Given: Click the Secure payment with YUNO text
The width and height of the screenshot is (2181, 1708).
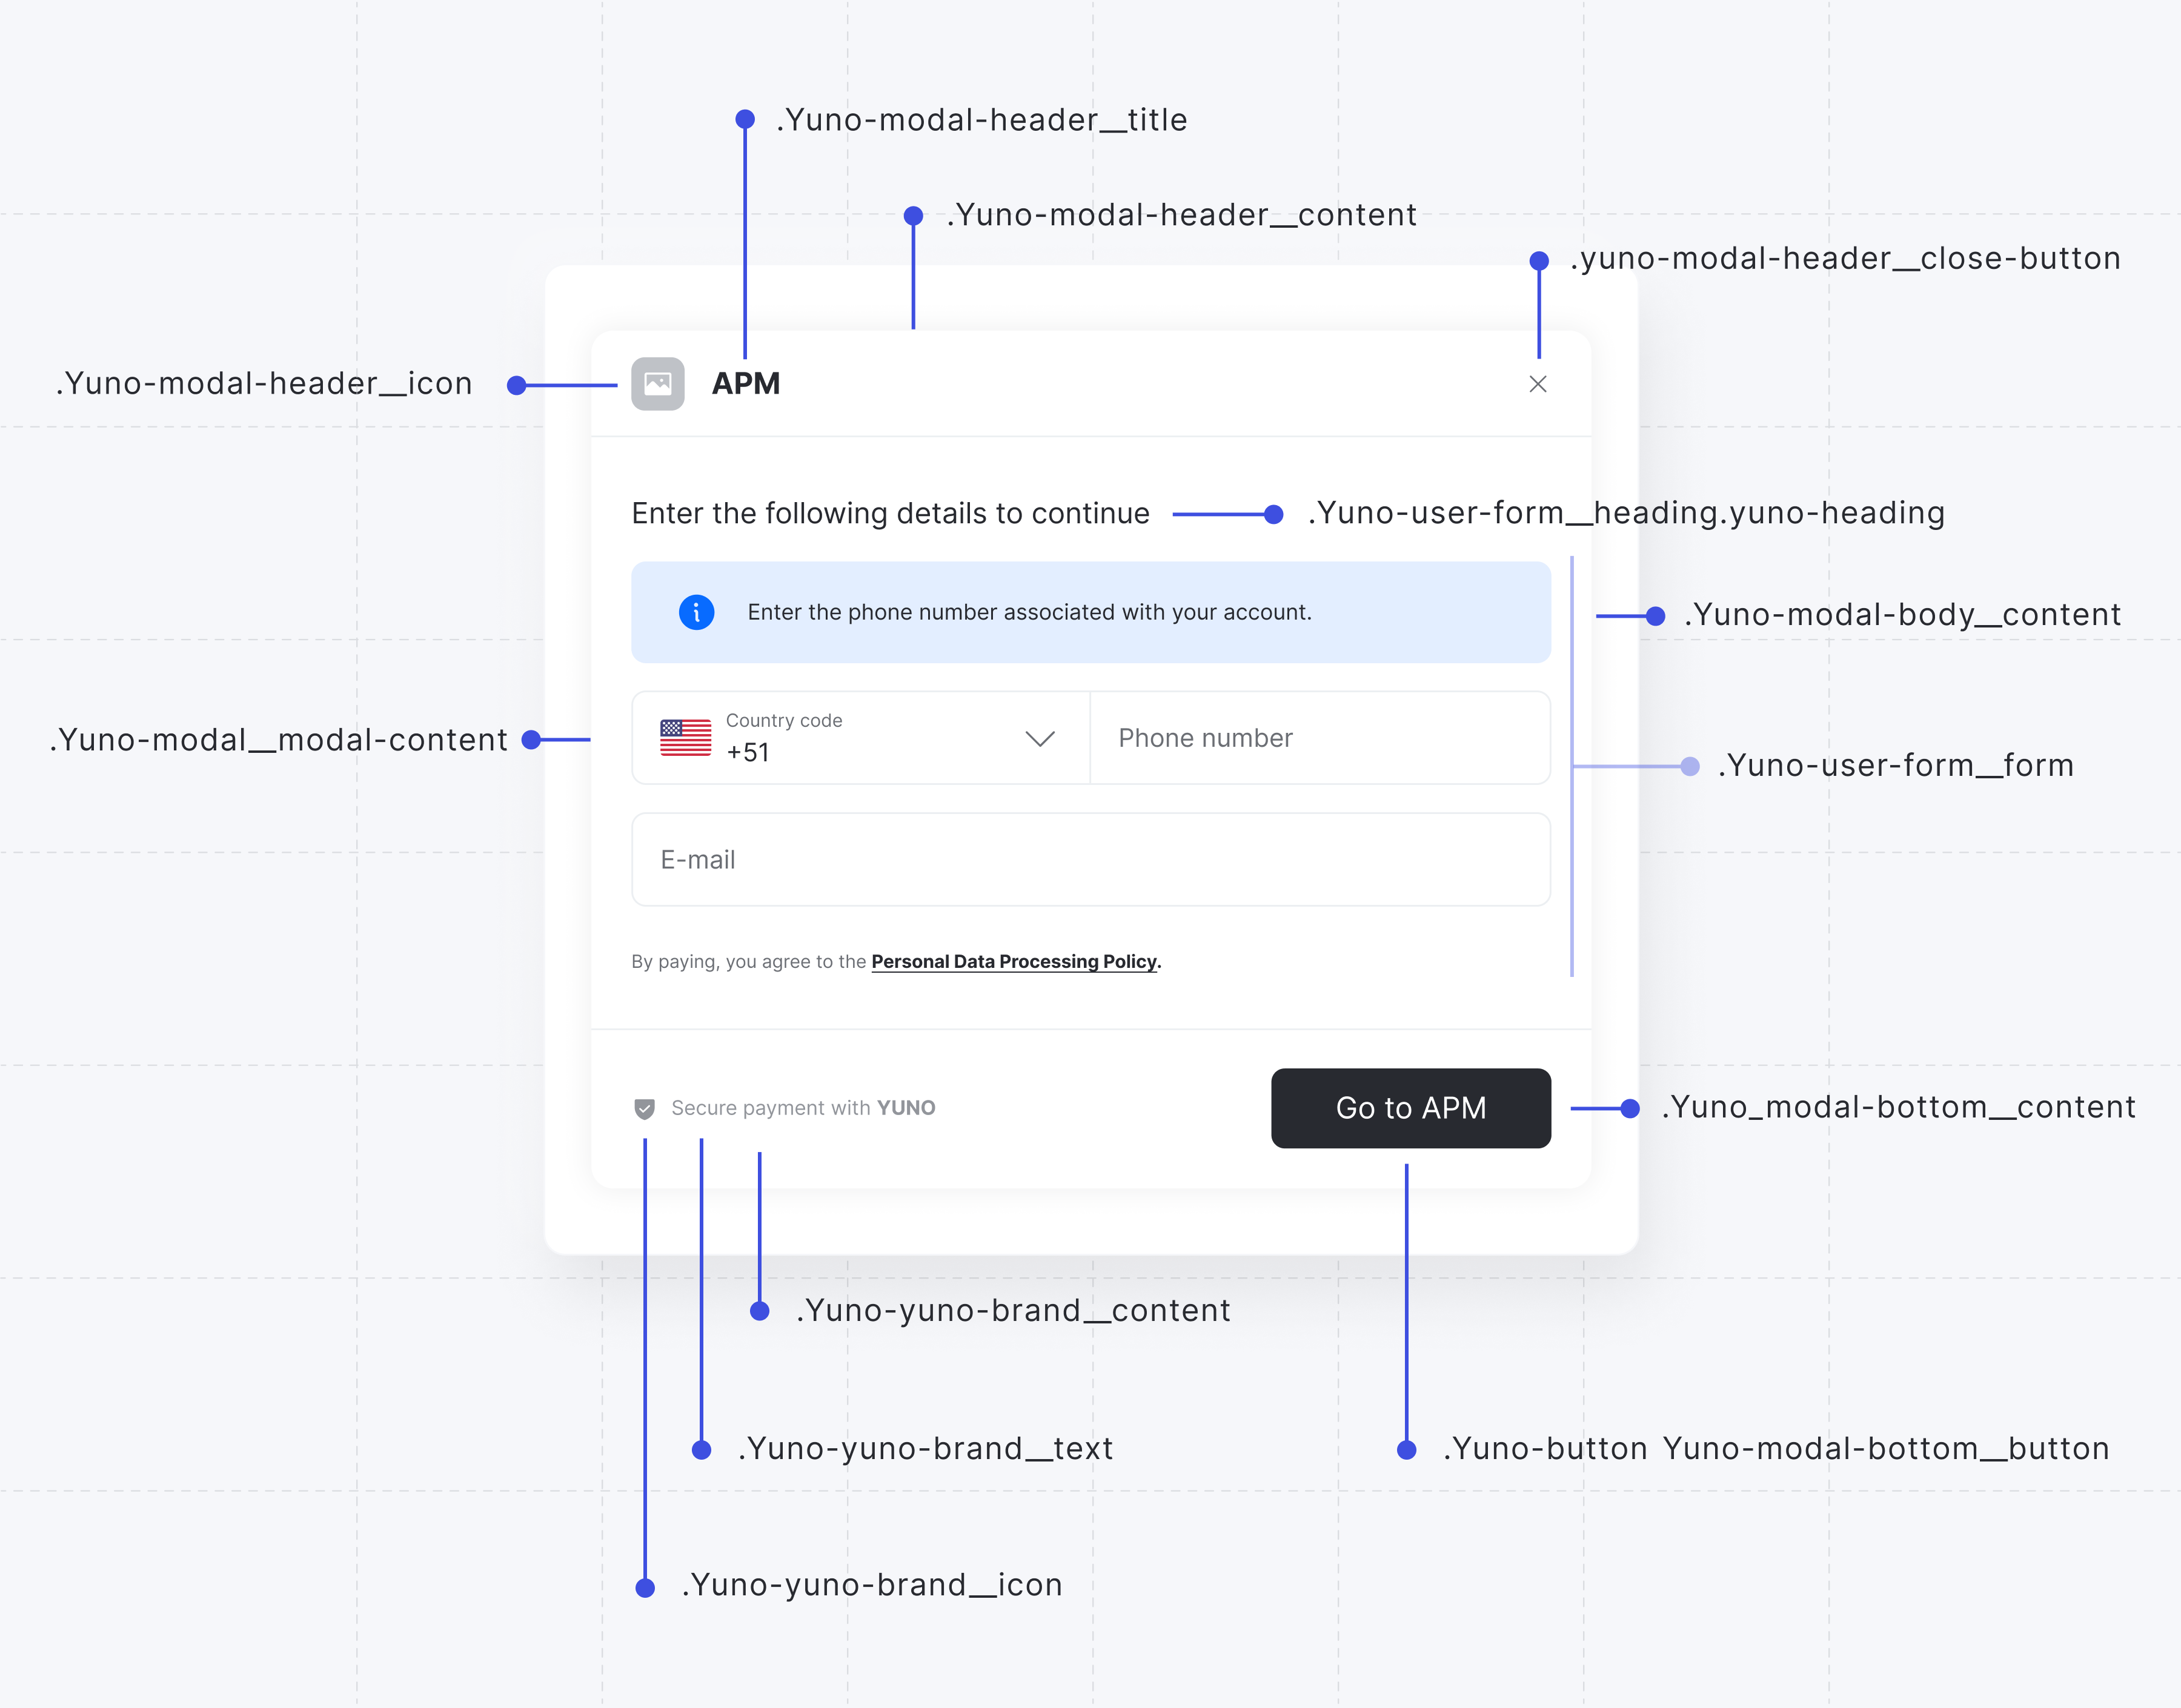Looking at the screenshot, I should tap(803, 1108).
